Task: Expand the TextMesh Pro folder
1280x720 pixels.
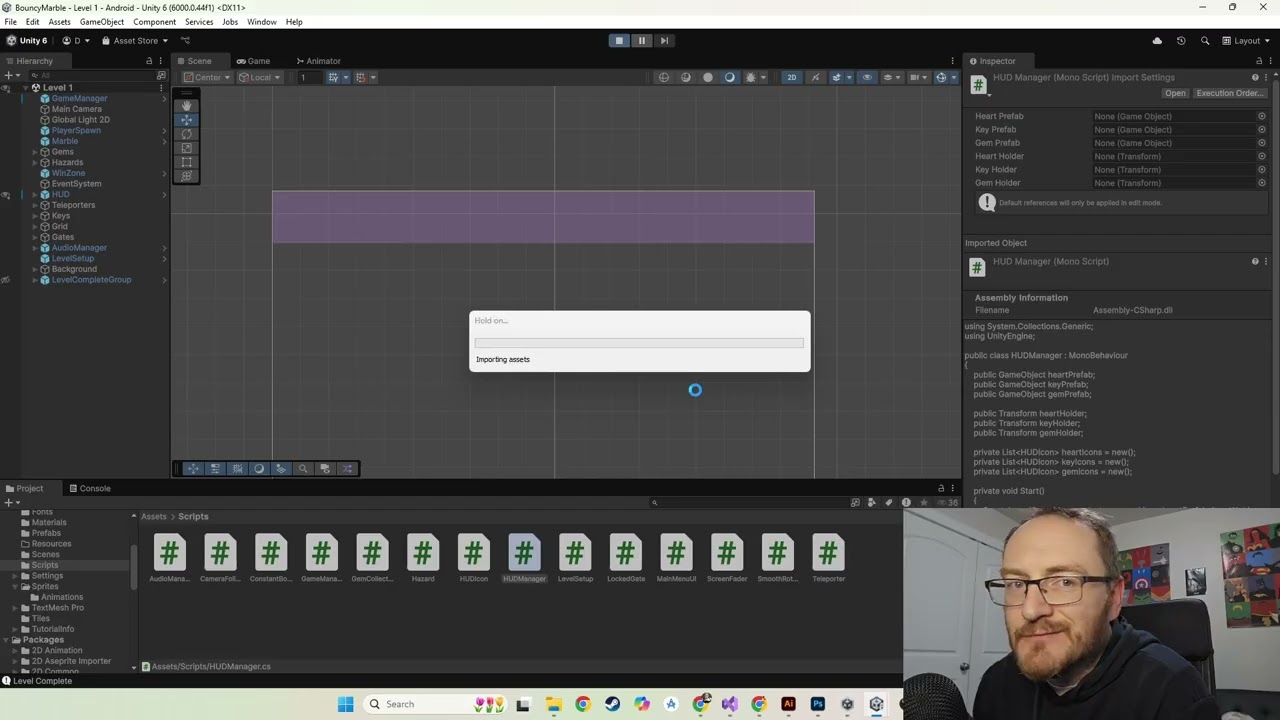Action: pos(14,608)
